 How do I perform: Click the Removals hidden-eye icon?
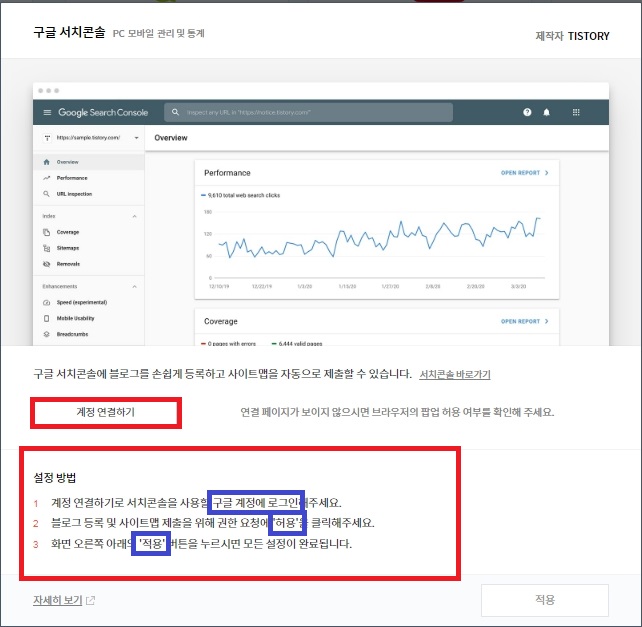pos(46,264)
